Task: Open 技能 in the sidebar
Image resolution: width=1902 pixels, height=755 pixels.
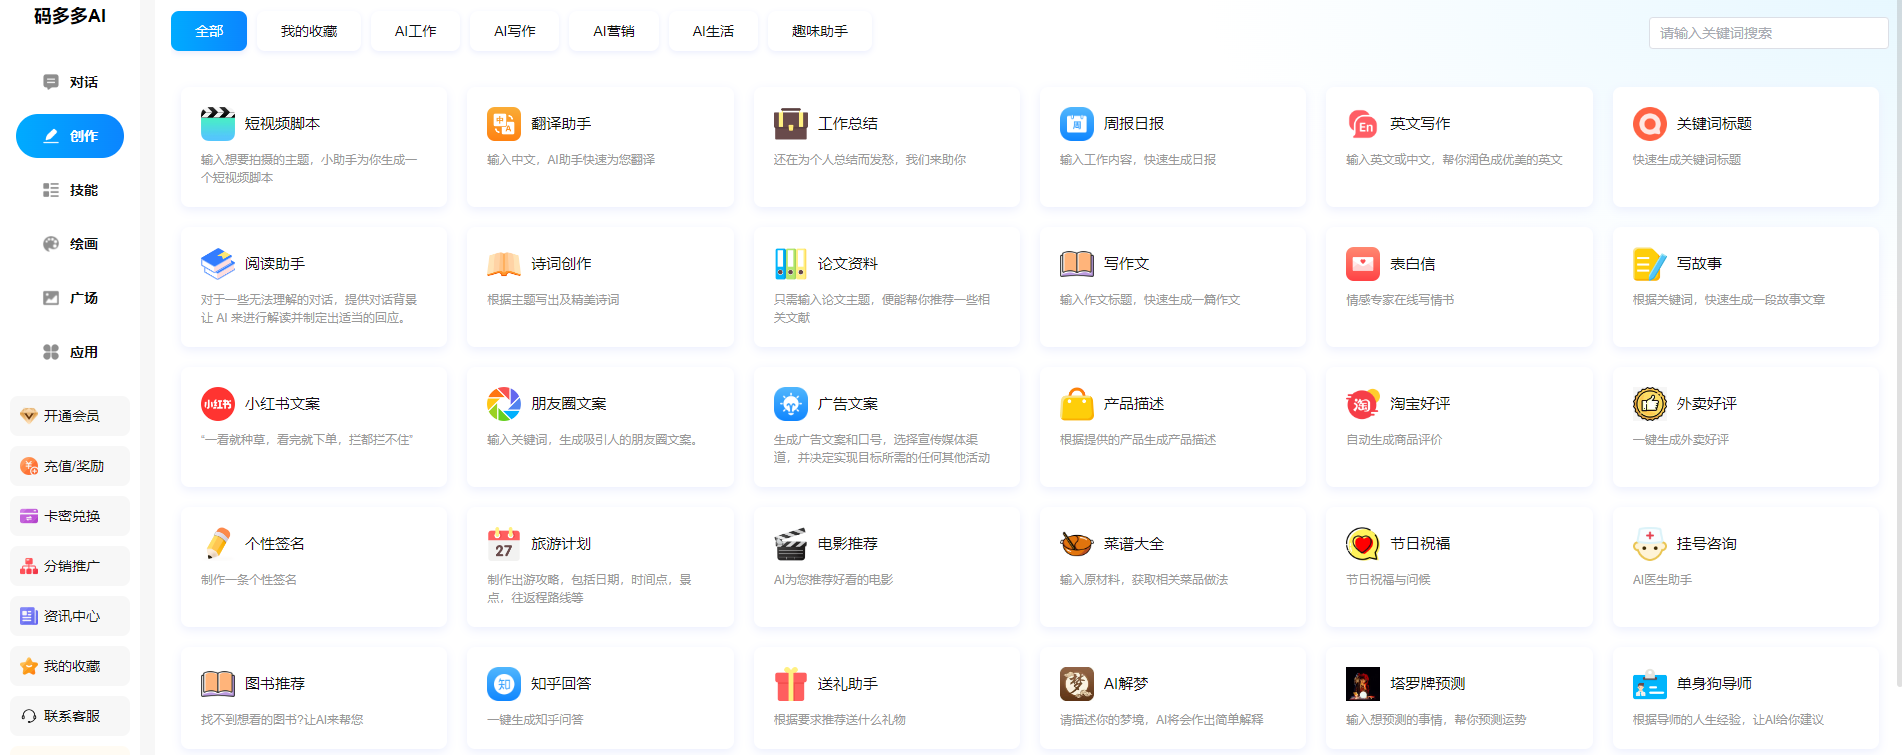Action: pyautogui.click(x=70, y=190)
